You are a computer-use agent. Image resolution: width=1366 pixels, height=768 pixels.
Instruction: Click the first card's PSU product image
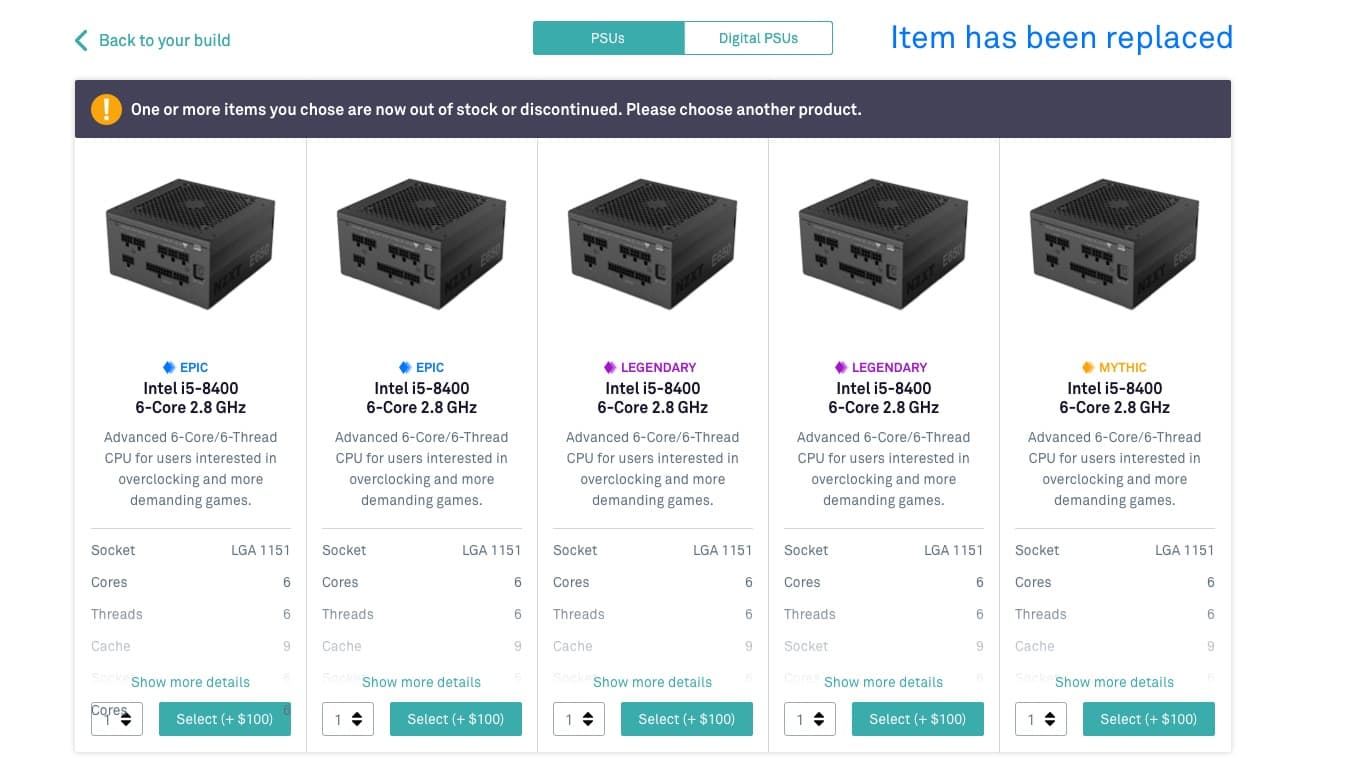(x=190, y=244)
